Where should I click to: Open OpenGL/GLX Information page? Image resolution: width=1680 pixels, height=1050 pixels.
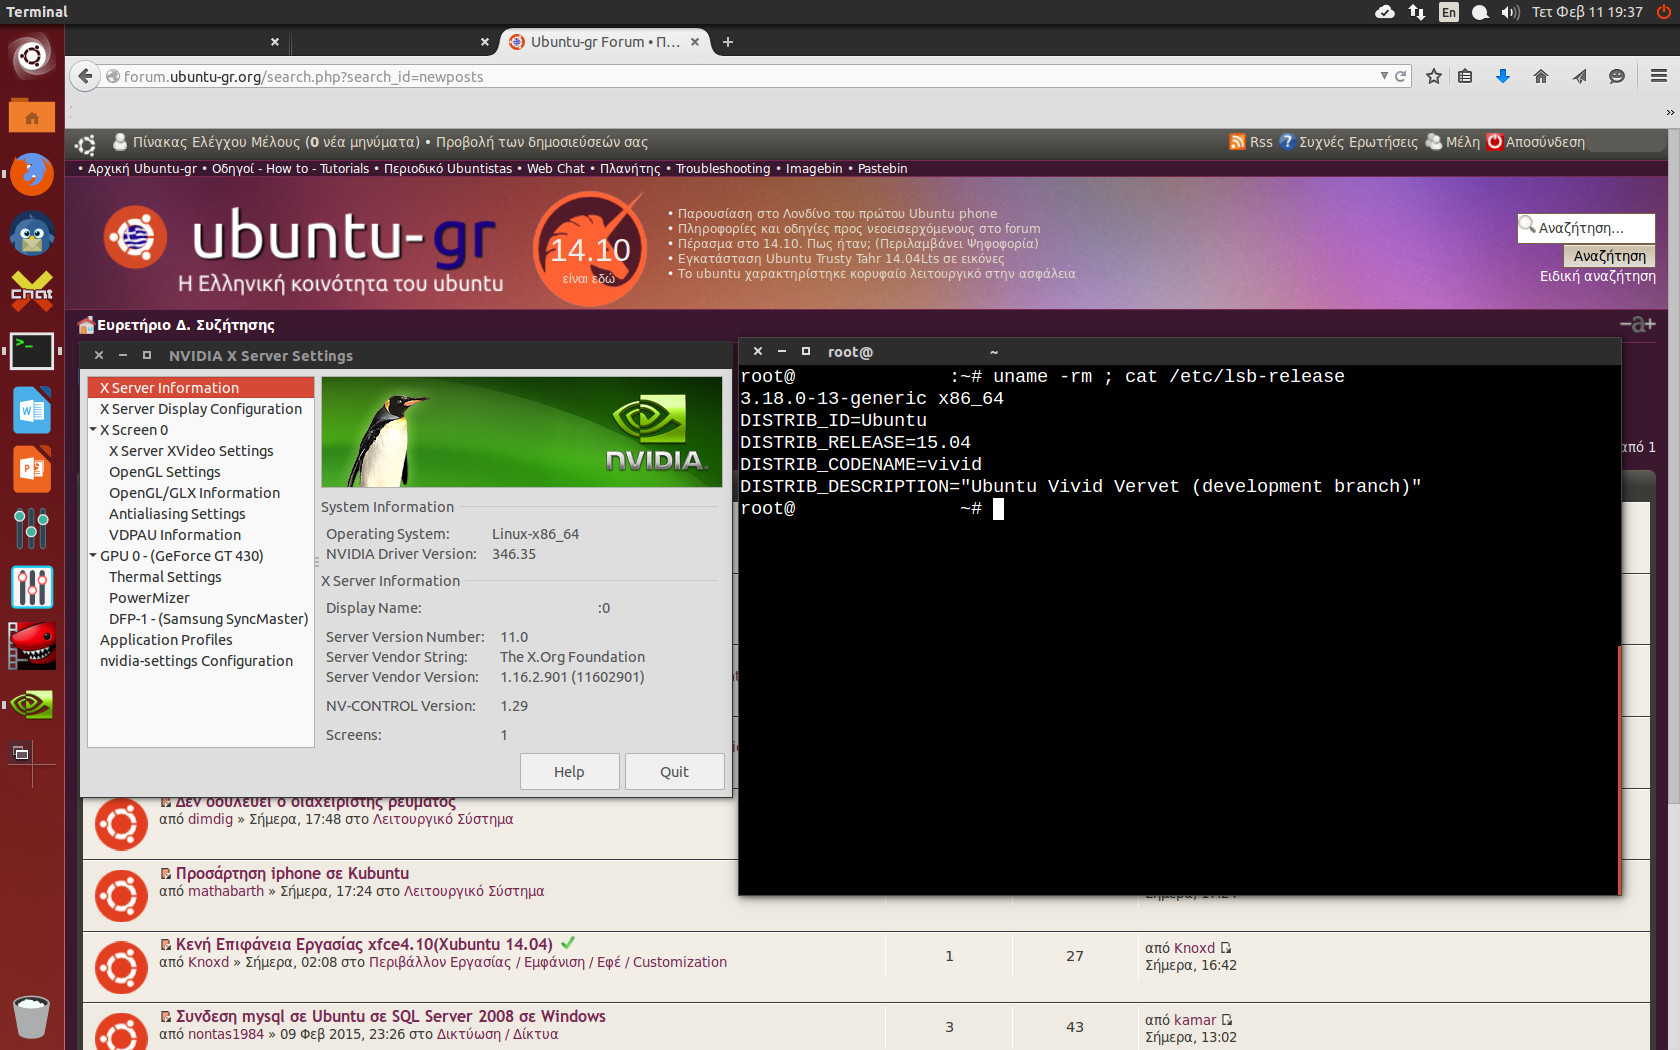[195, 493]
